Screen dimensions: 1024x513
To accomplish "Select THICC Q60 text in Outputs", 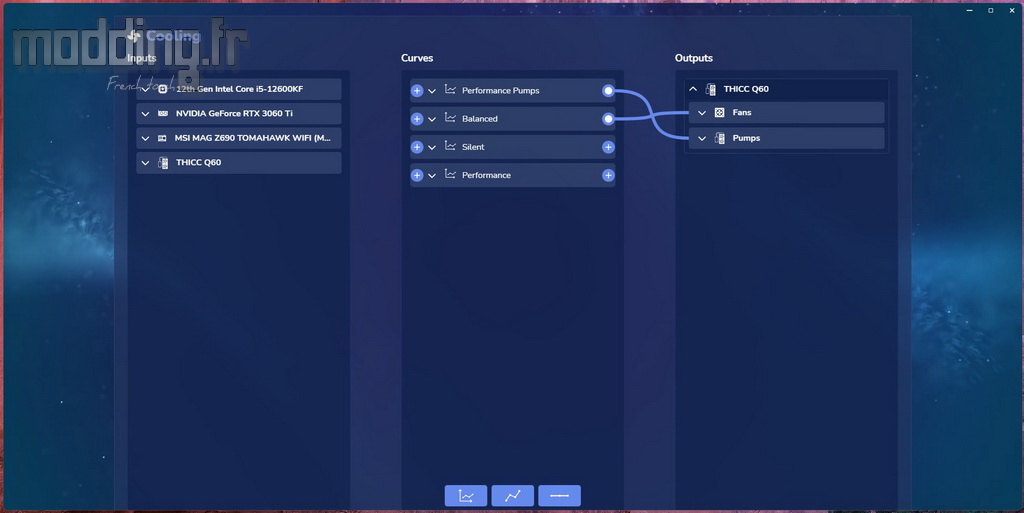I will pos(746,89).
